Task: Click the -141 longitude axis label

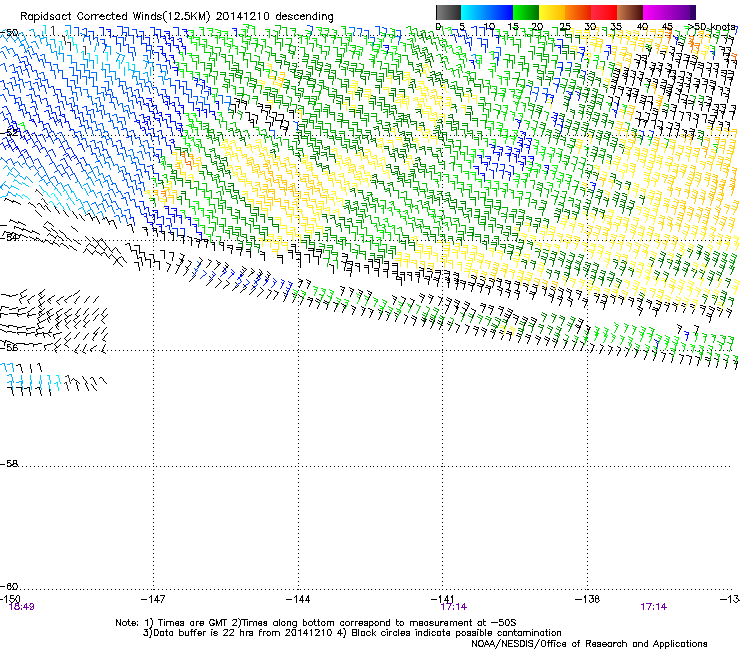Action: pos(442,599)
